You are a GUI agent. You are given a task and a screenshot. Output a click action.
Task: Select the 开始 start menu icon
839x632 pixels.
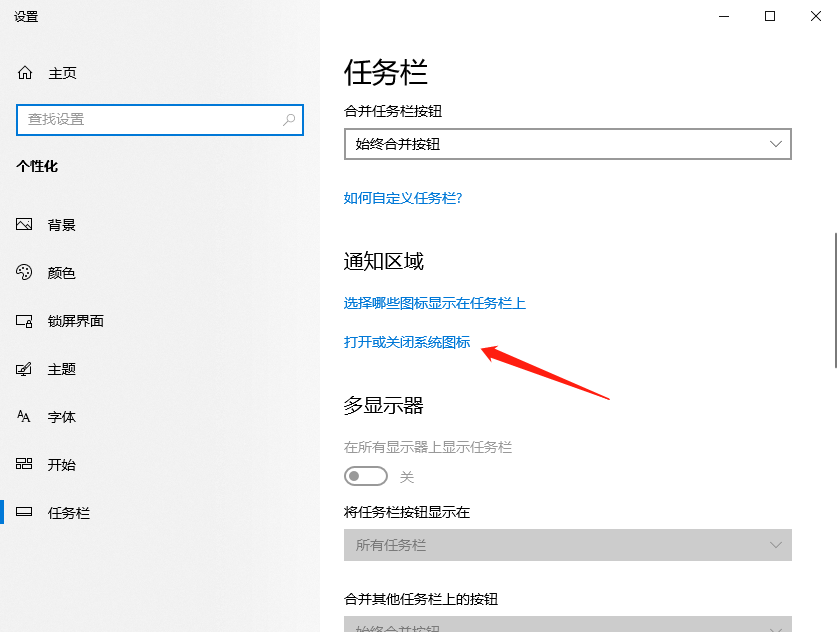click(x=24, y=464)
